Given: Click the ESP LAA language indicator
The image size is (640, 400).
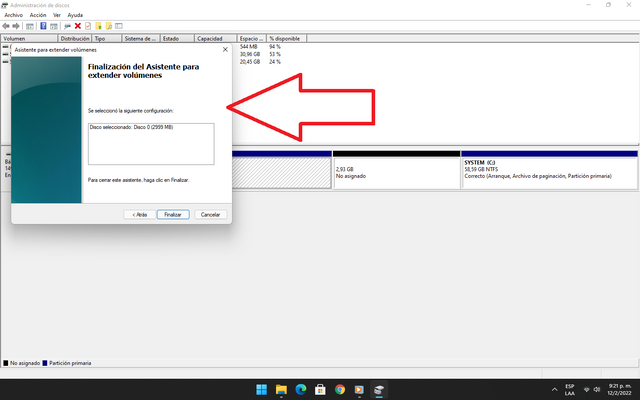Looking at the screenshot, I should coord(570,390).
